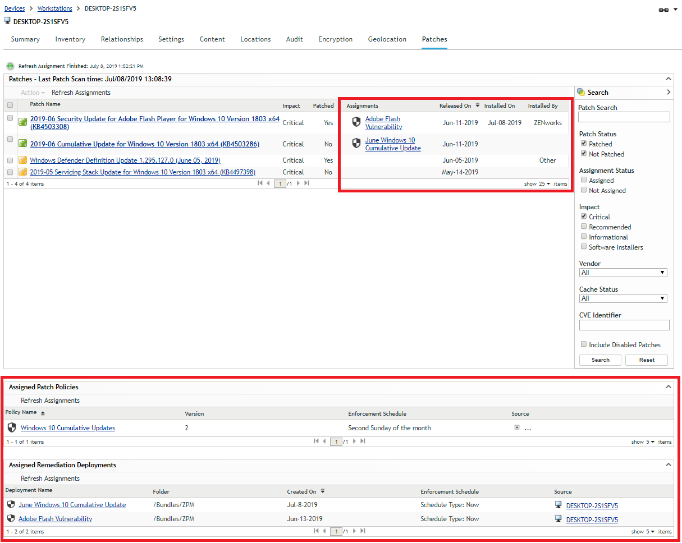Go to first page in patches pager
The height and width of the screenshot is (543, 682).
(x=260, y=183)
